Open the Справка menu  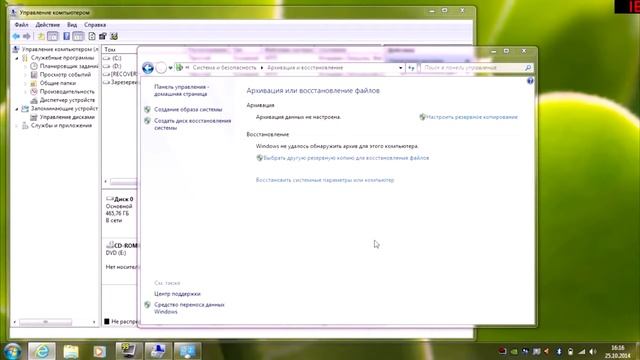pos(95,25)
